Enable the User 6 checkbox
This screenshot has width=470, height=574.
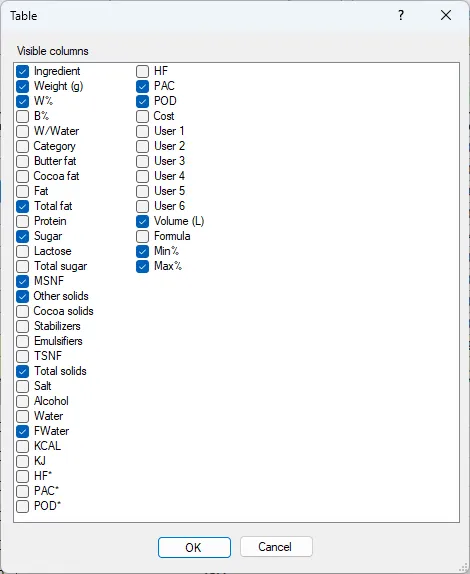142,206
